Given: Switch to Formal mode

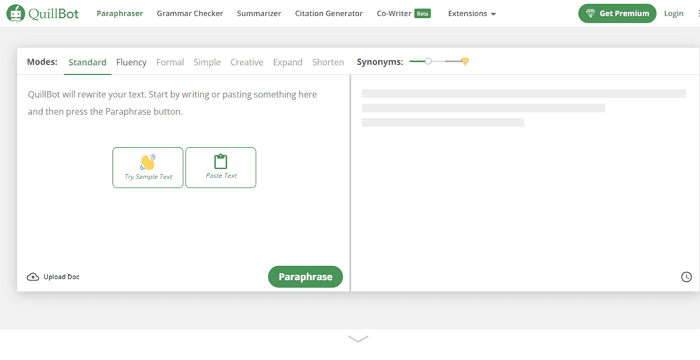Looking at the screenshot, I should pyautogui.click(x=170, y=62).
